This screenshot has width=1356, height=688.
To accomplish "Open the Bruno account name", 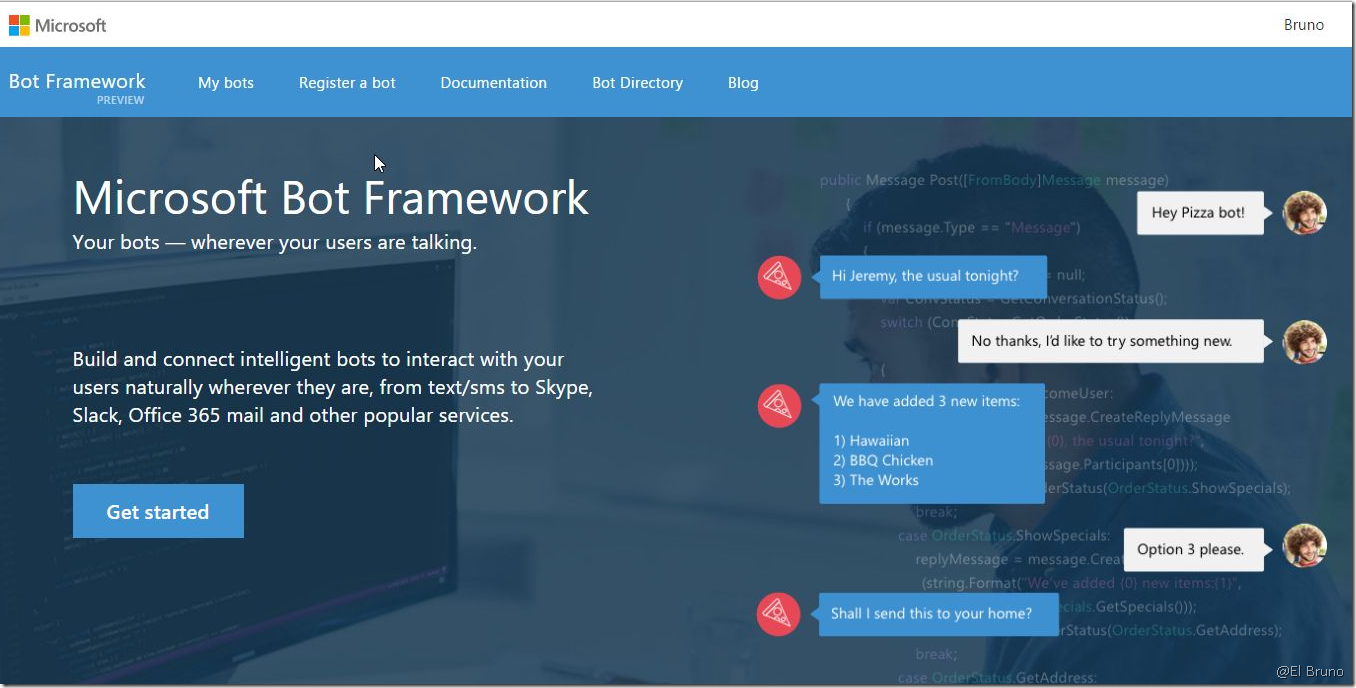I will coord(1303,25).
